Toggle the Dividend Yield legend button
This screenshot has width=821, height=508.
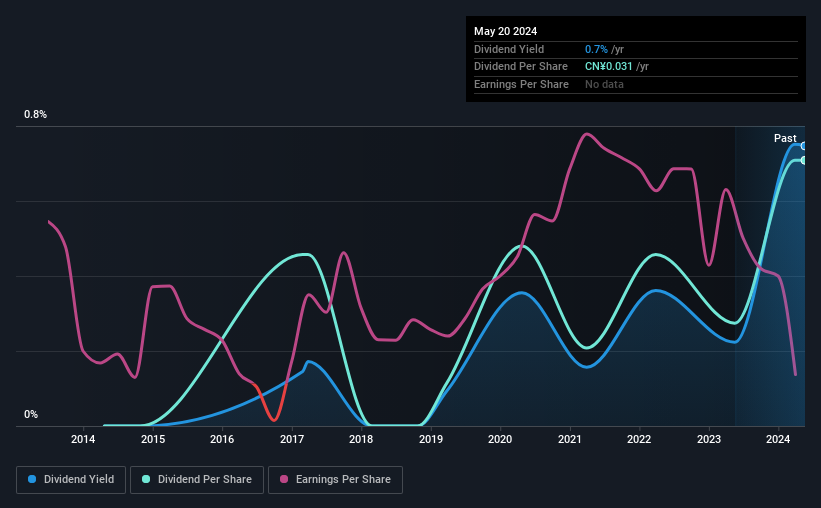[71, 480]
